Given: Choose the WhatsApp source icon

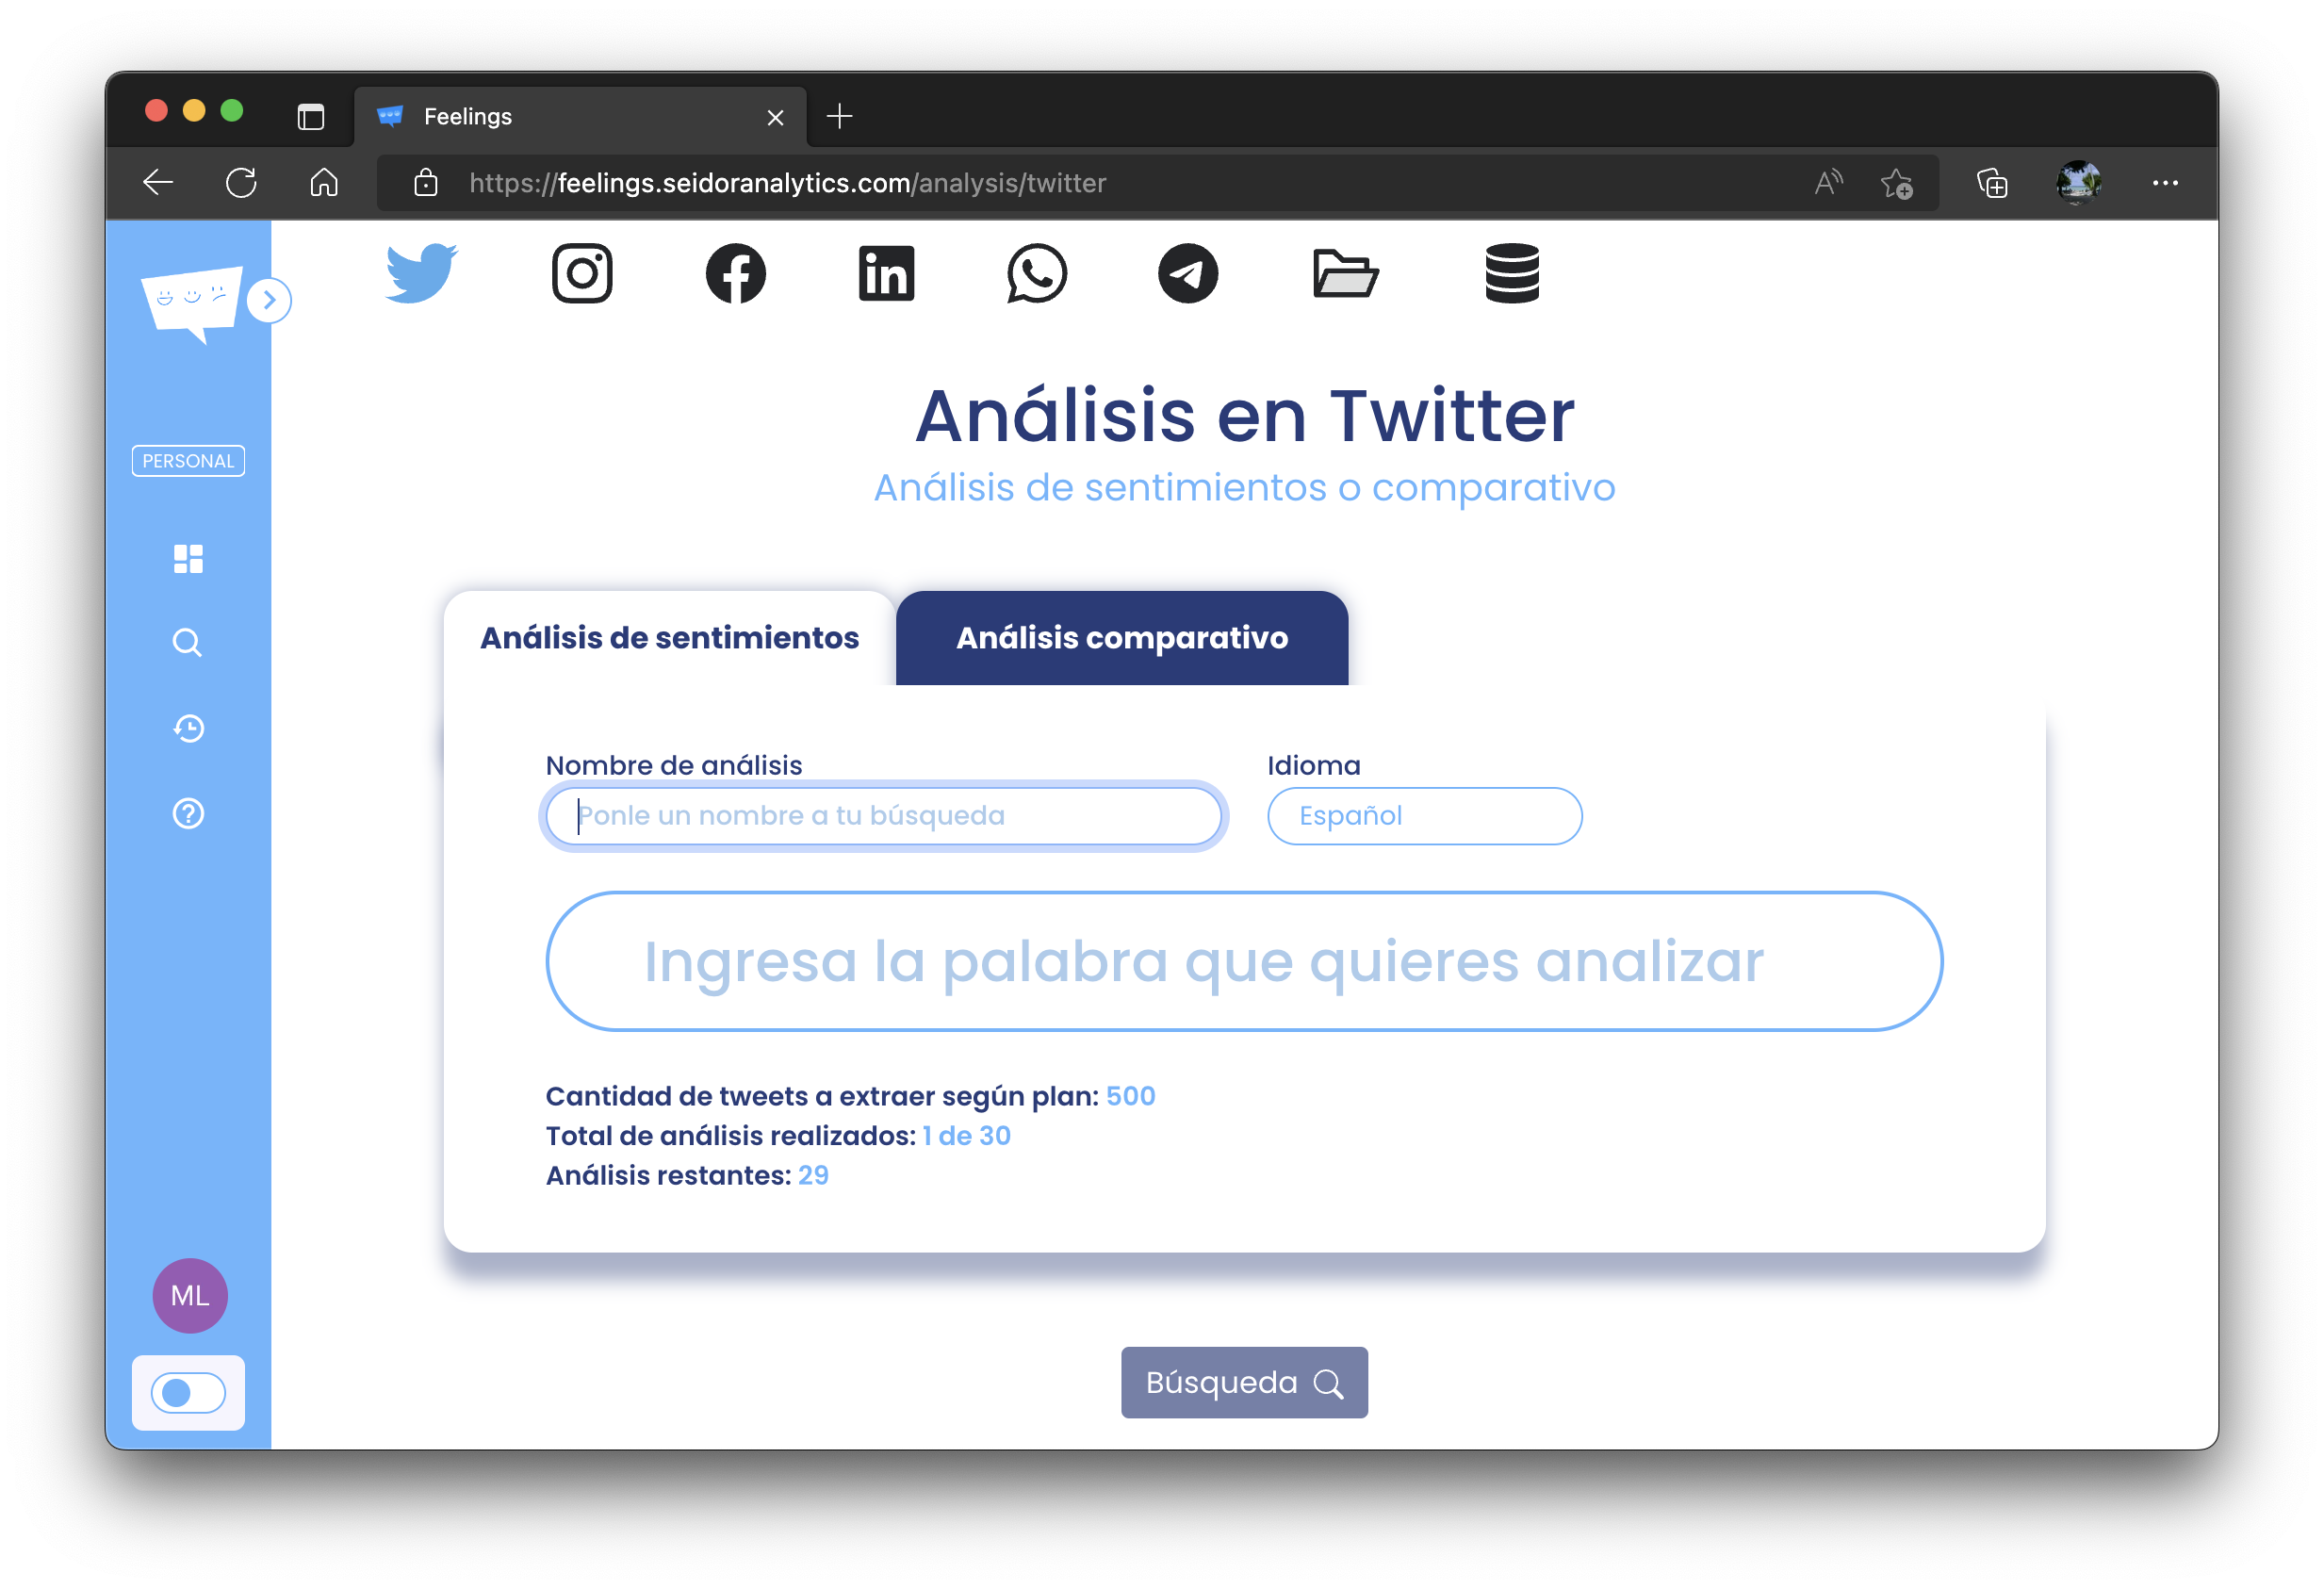Looking at the screenshot, I should pyautogui.click(x=1037, y=273).
